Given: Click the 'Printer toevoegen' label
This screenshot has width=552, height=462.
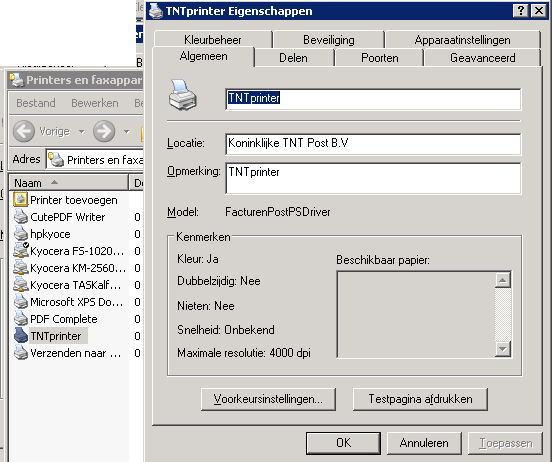Looking at the screenshot, I should [74, 200].
